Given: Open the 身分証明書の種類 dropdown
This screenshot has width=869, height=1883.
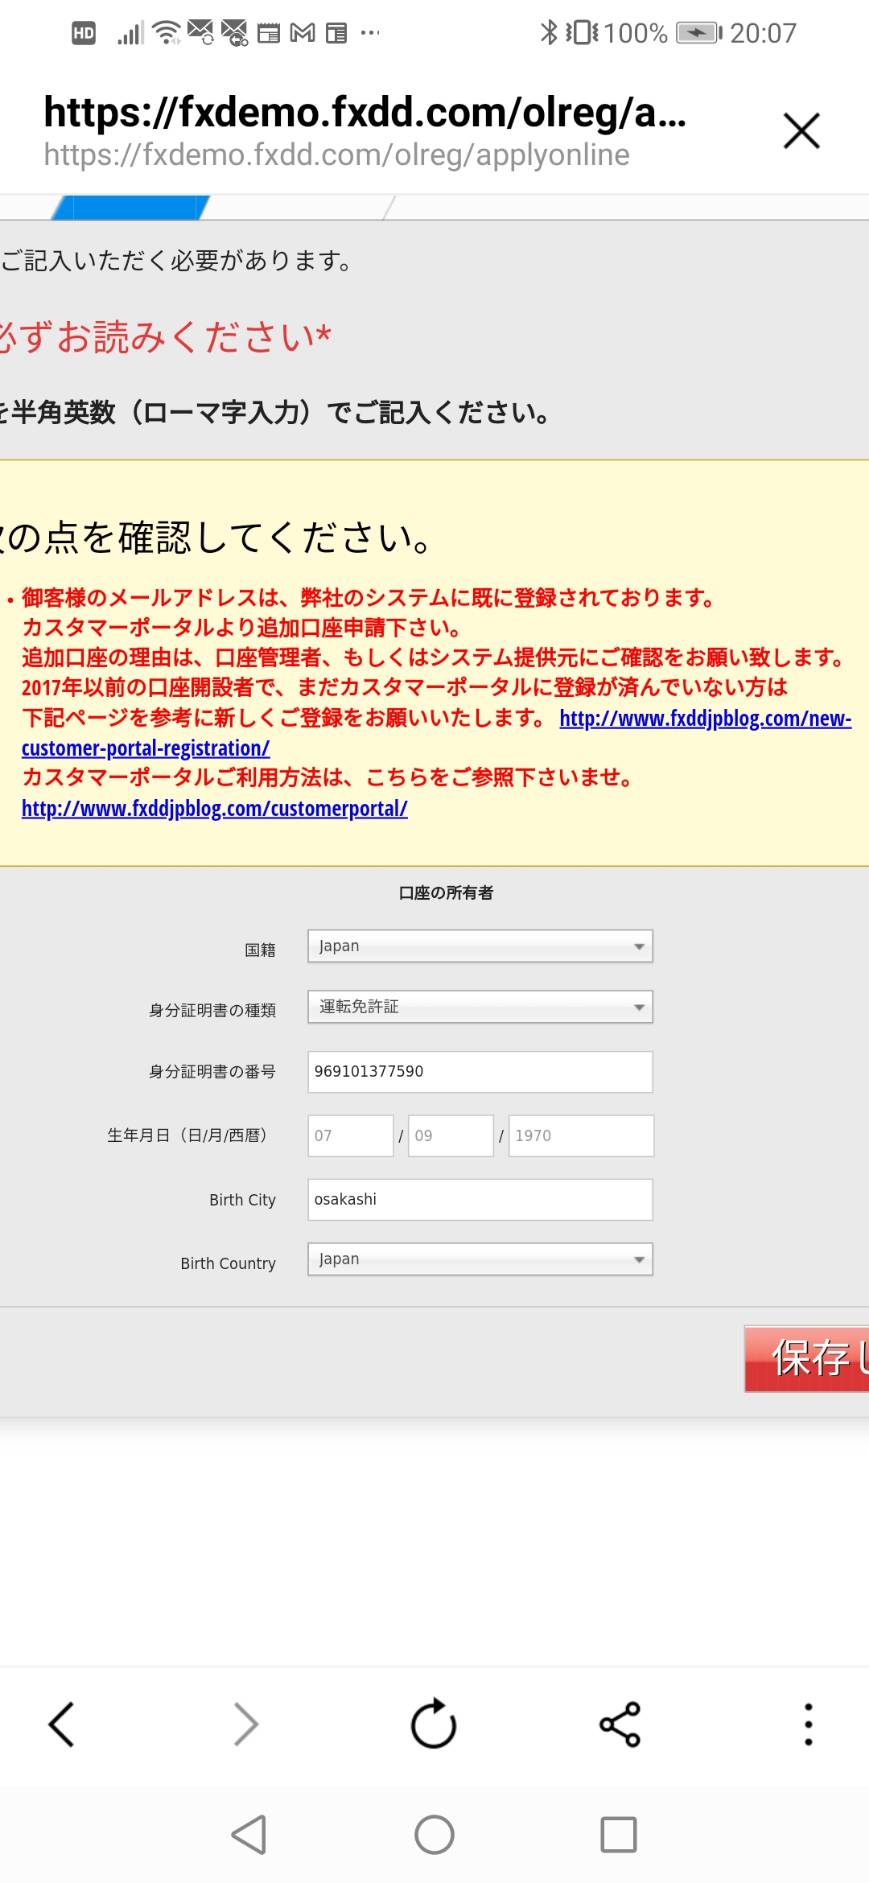Looking at the screenshot, I should coord(480,1007).
